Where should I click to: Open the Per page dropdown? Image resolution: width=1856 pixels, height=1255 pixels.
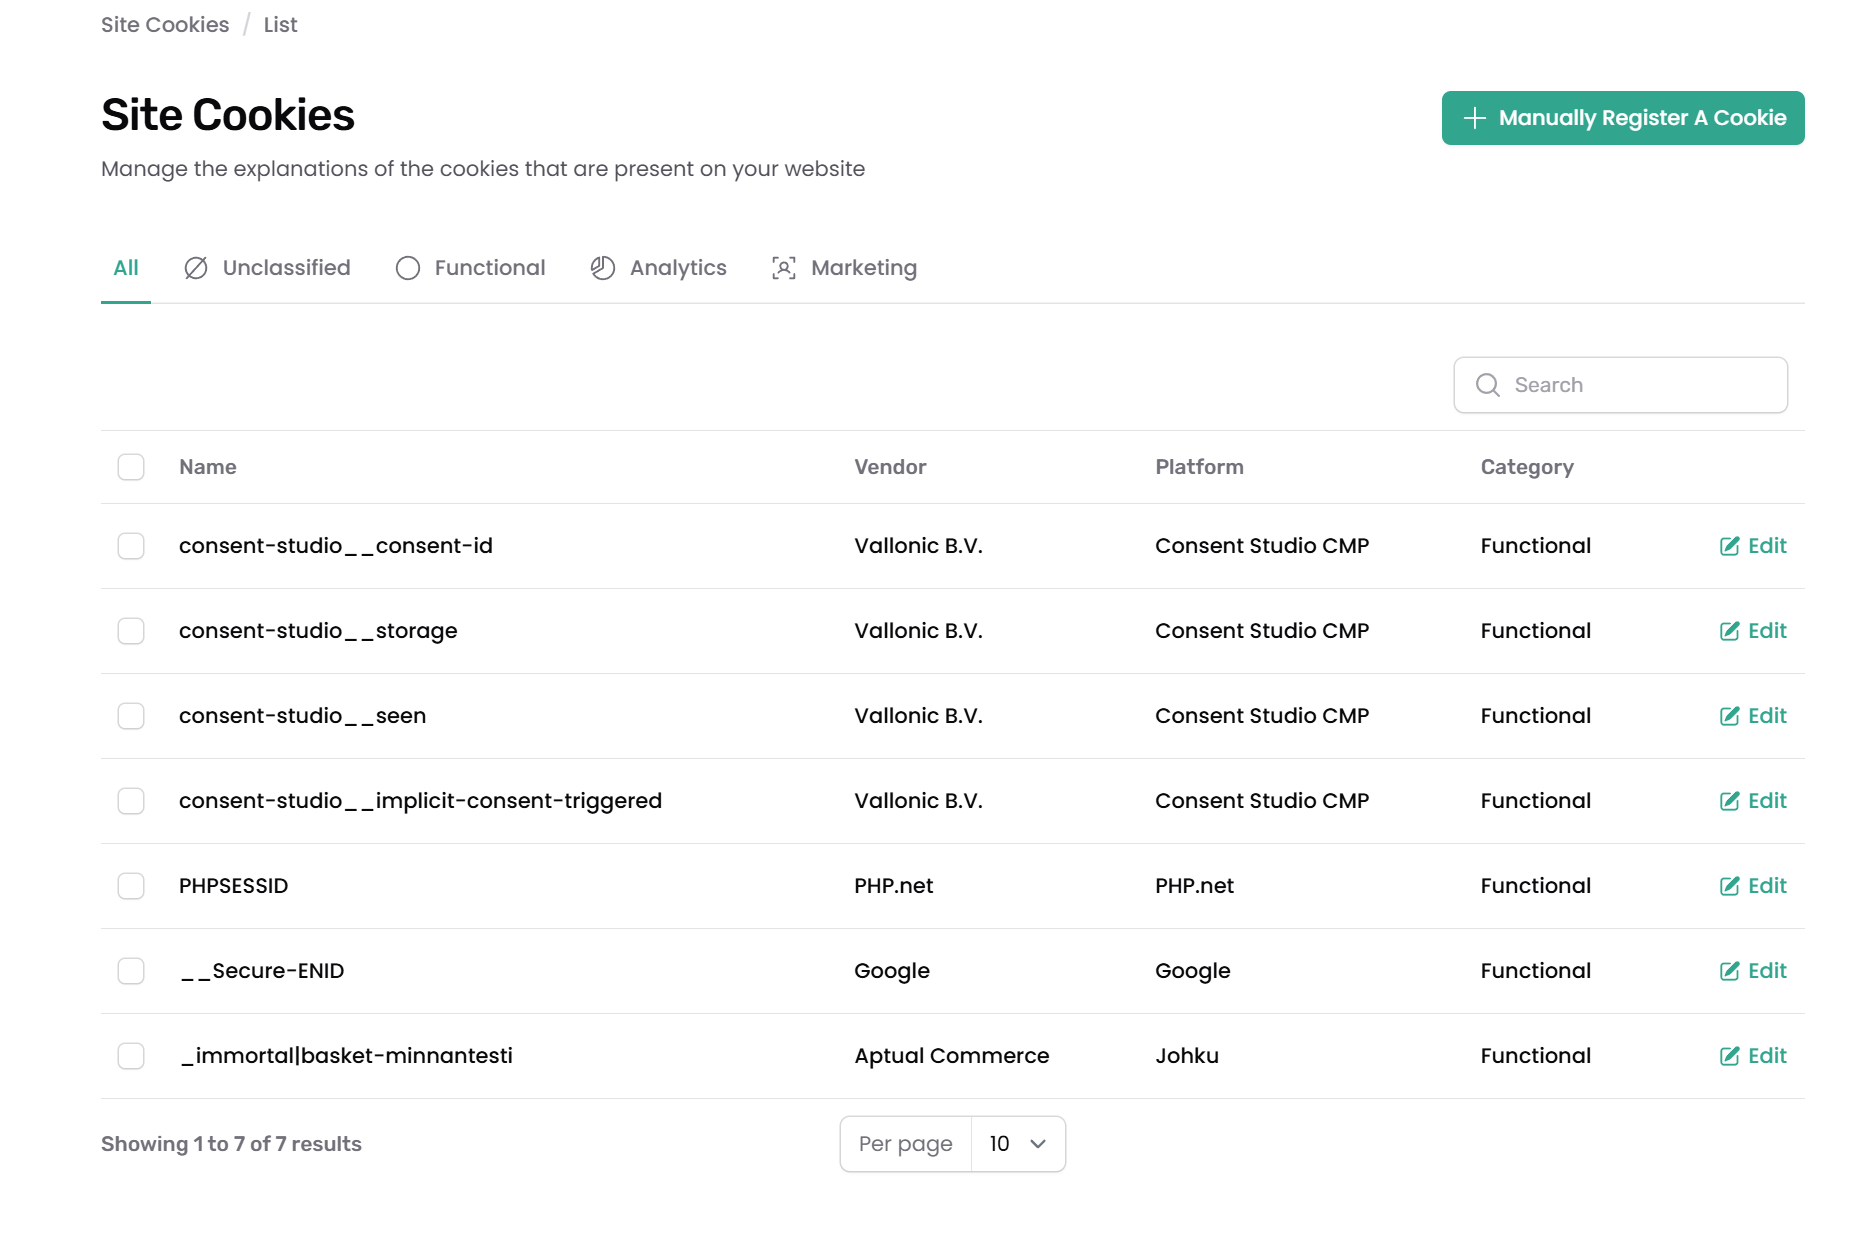(x=1017, y=1144)
